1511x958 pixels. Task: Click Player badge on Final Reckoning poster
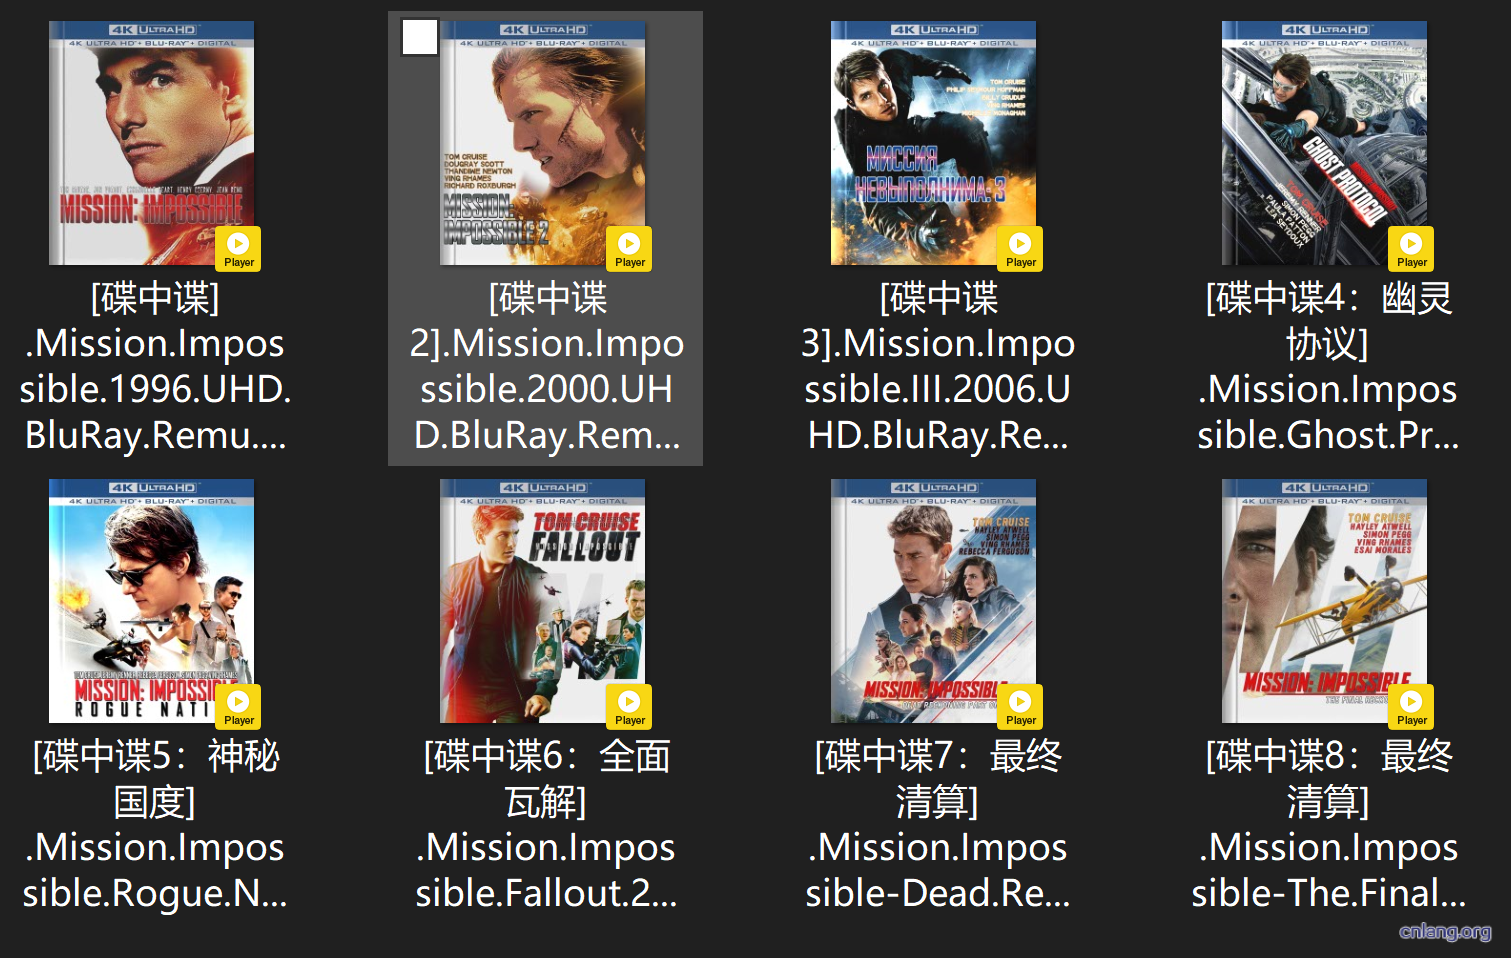coord(1411,706)
